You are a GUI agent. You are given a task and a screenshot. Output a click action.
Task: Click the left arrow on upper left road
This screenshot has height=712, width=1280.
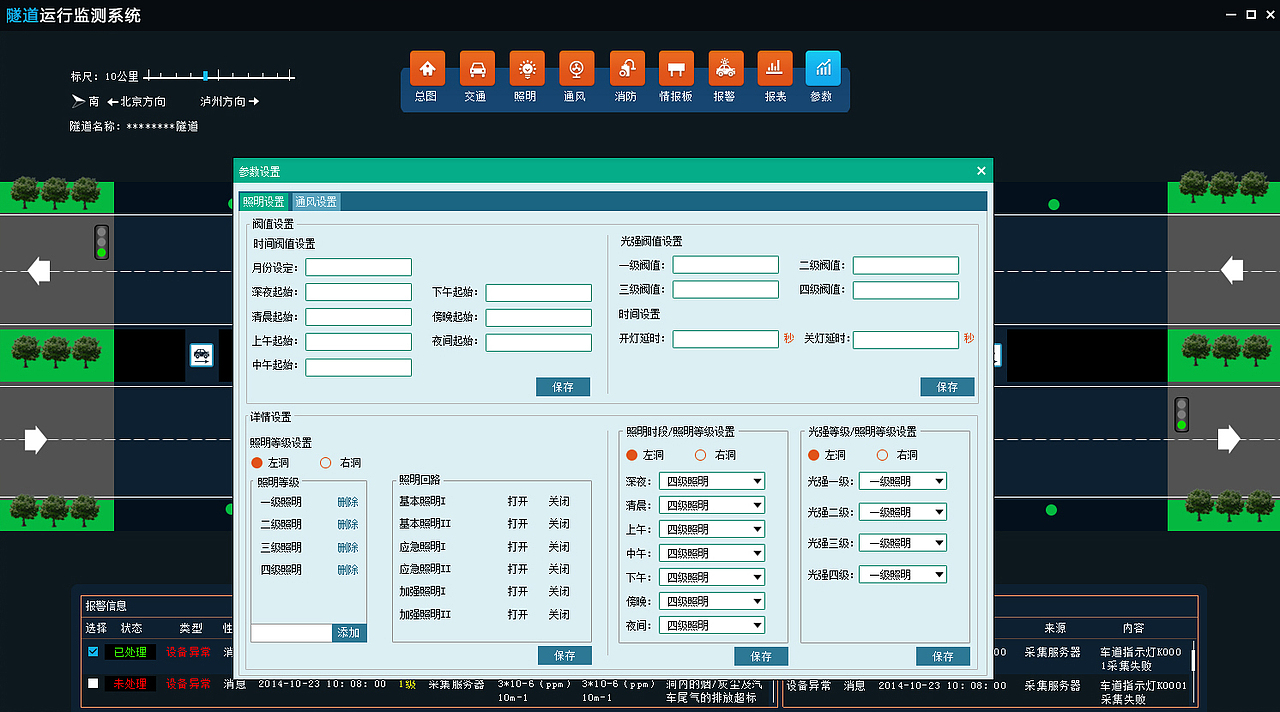pyautogui.click(x=38, y=271)
